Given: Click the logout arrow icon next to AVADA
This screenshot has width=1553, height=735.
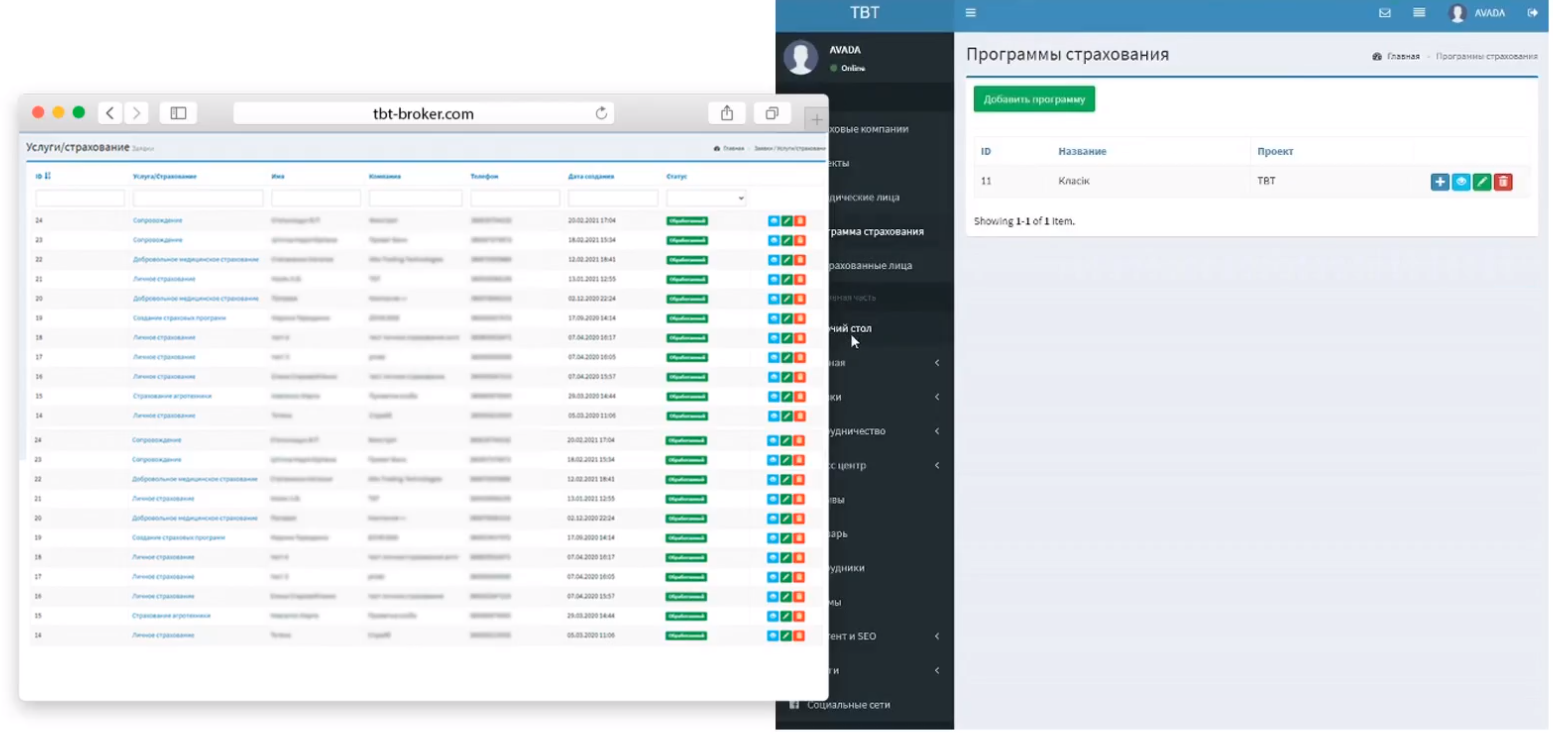Looking at the screenshot, I should [1533, 13].
